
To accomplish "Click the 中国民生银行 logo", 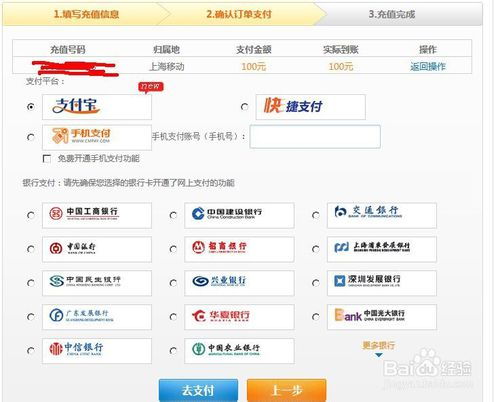I will [x=97, y=283].
